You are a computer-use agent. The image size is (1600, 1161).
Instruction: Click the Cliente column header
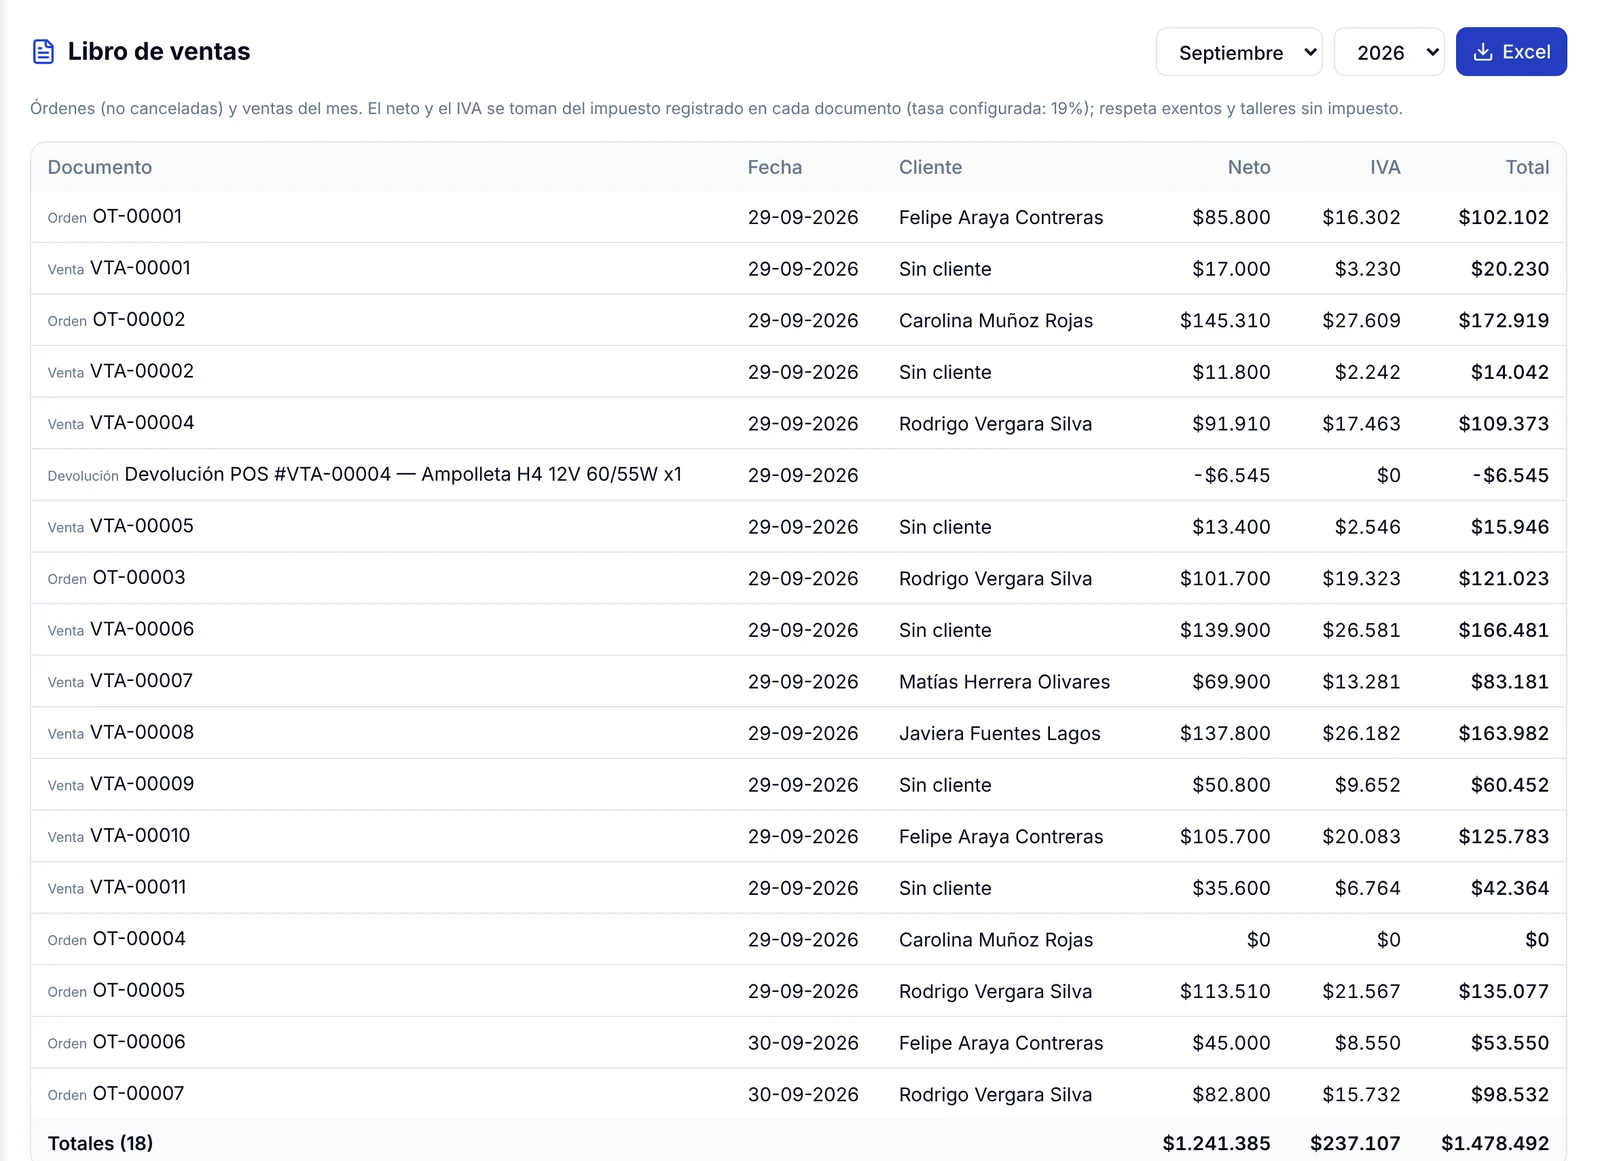(930, 167)
